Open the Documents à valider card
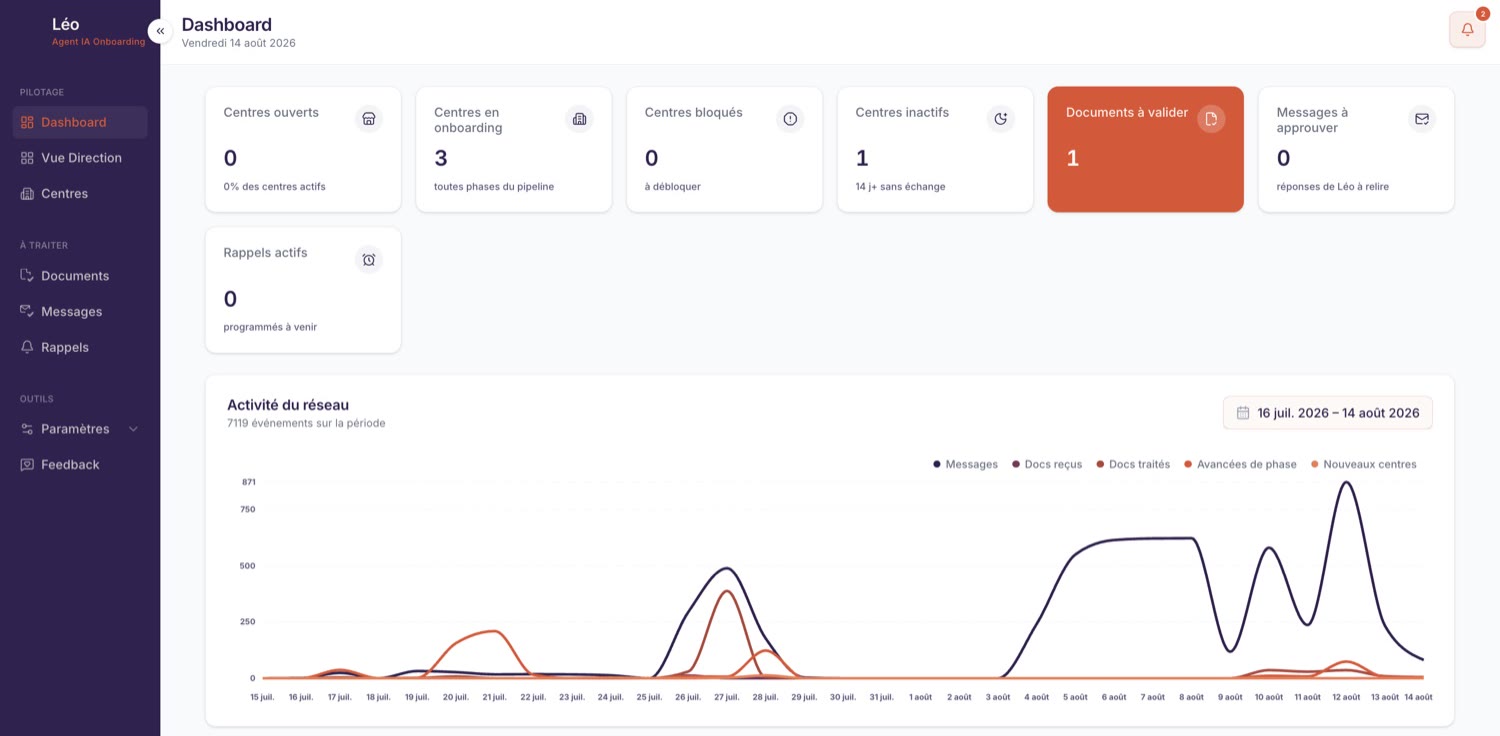The width and height of the screenshot is (1500, 736). (x=1145, y=149)
